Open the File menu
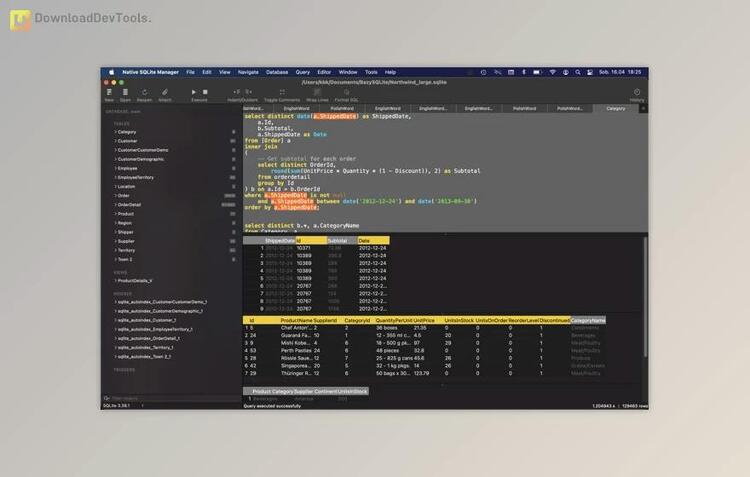Viewport: 750px width, 477px height. (x=190, y=72)
